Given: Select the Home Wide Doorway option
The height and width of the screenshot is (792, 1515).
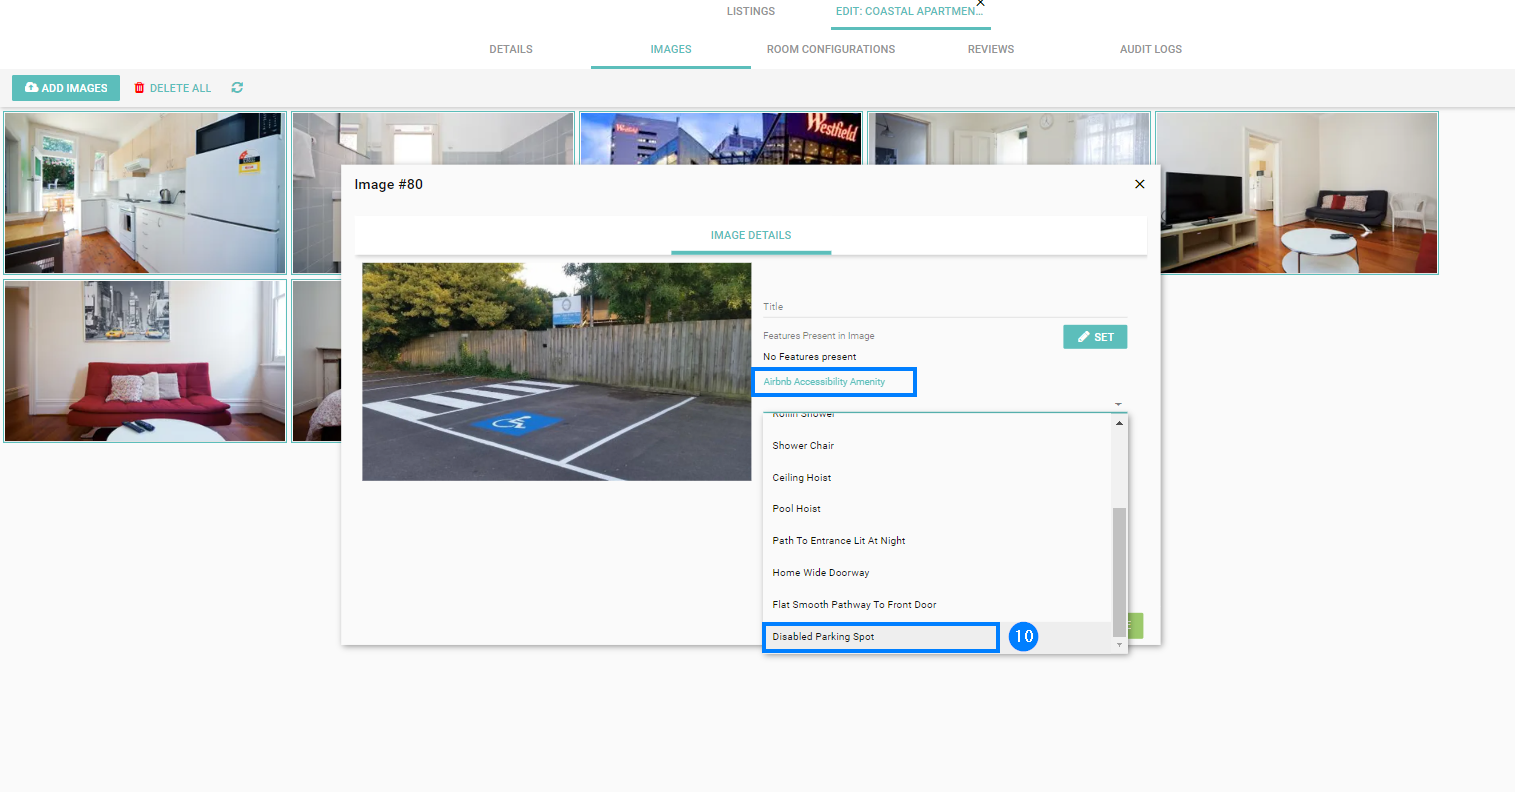Looking at the screenshot, I should (x=820, y=573).
